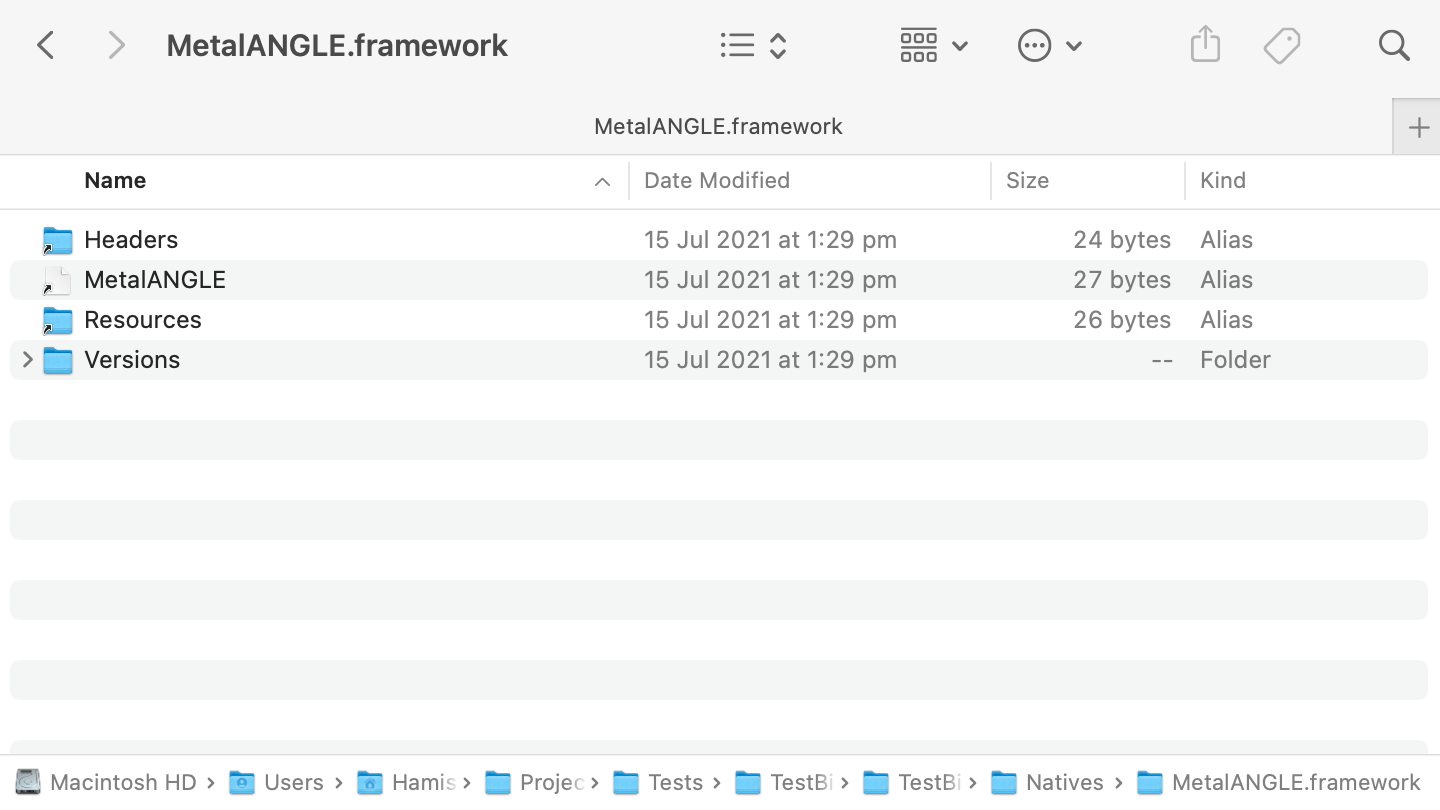Click the grouping grid icon
The width and height of the screenshot is (1440, 810).
click(x=918, y=45)
